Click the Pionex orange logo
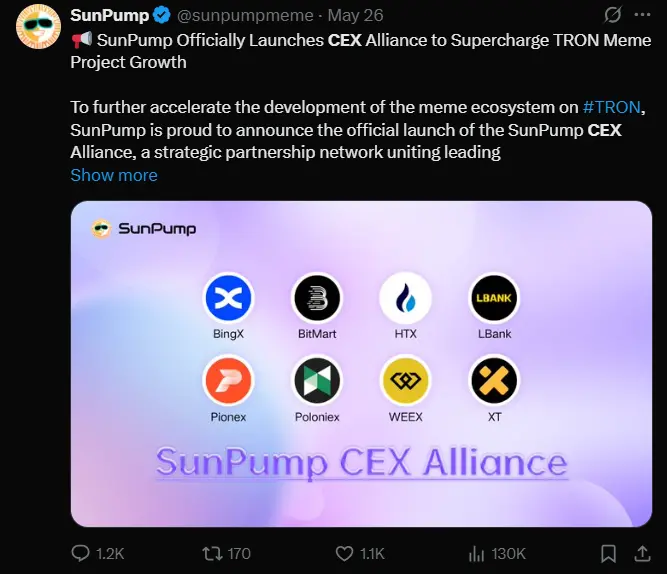Viewport: 667px width, 574px height. pos(229,381)
